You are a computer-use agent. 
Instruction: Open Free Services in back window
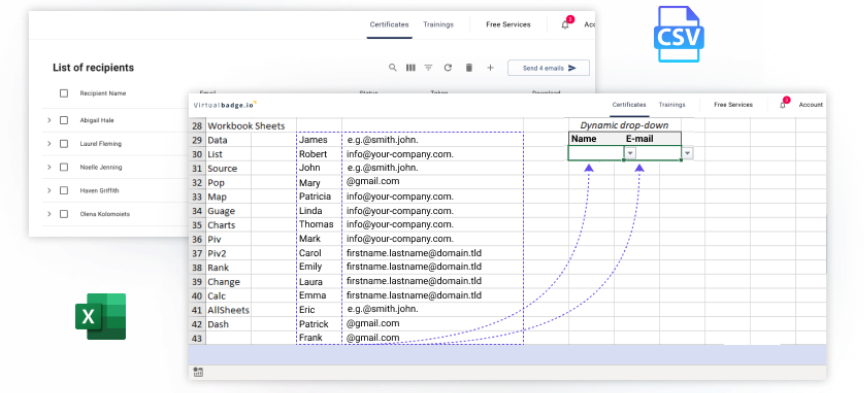point(508,24)
